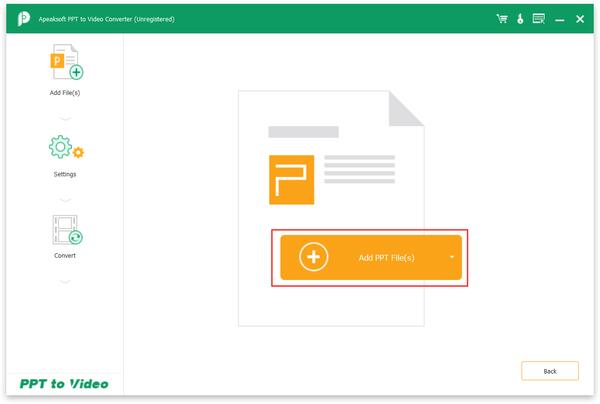600x404 pixels.
Task: Click the chevron below the Convert step
Action: tap(65, 282)
